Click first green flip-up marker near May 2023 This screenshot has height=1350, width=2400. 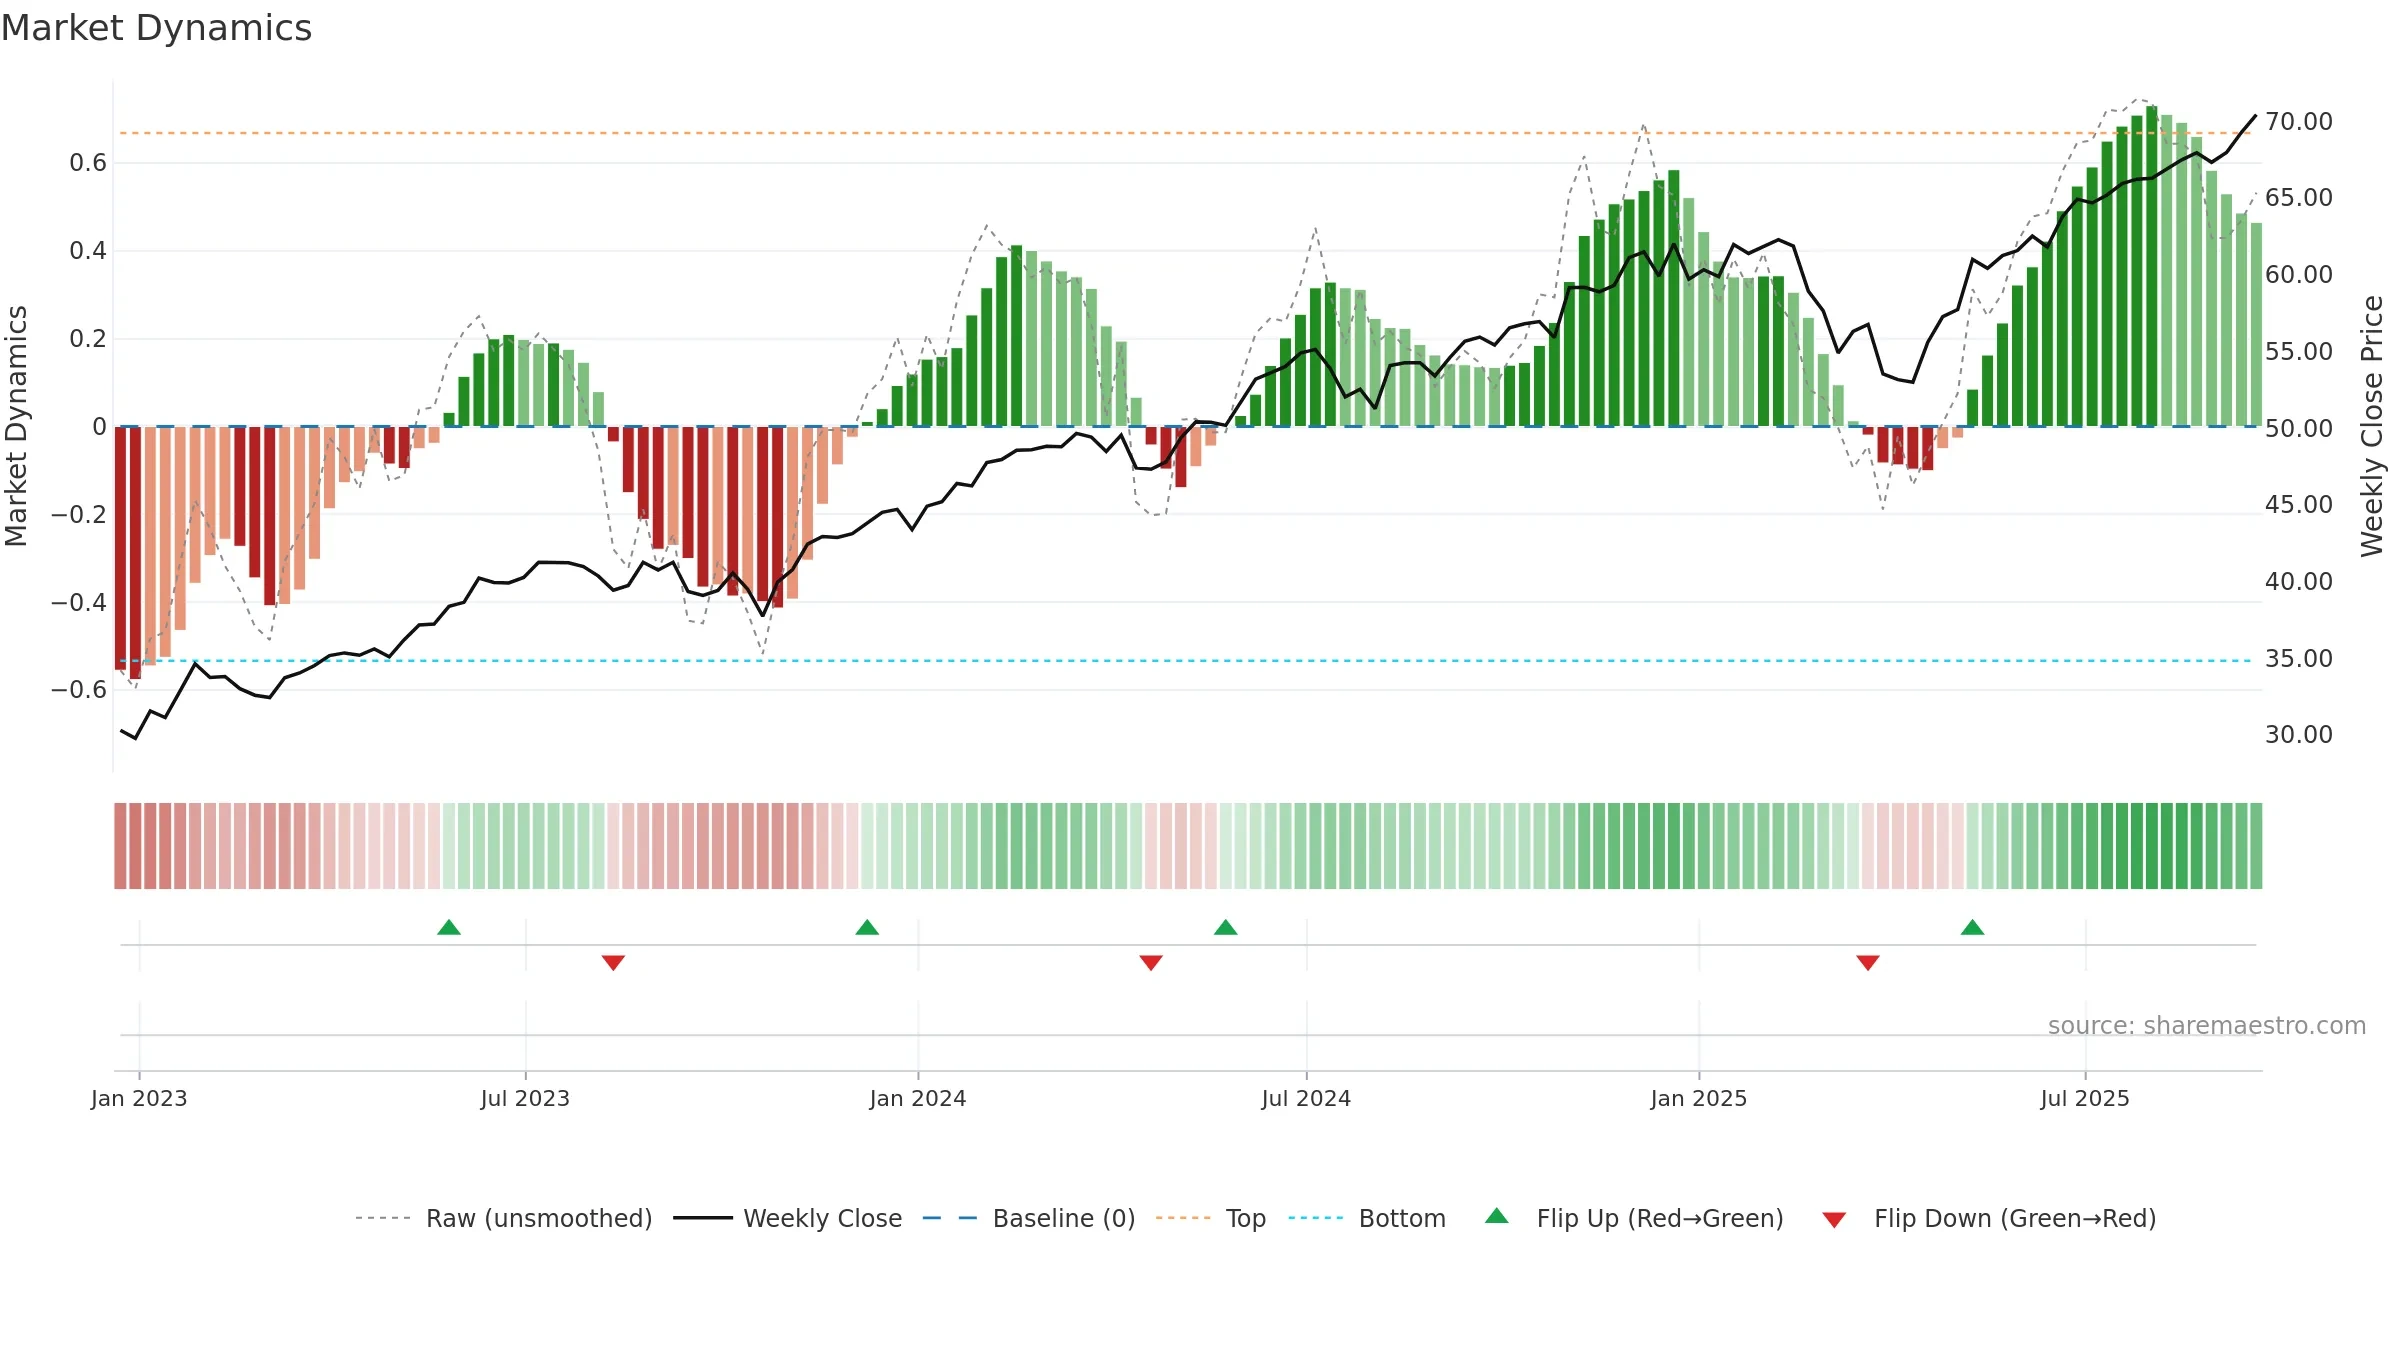coord(449,927)
